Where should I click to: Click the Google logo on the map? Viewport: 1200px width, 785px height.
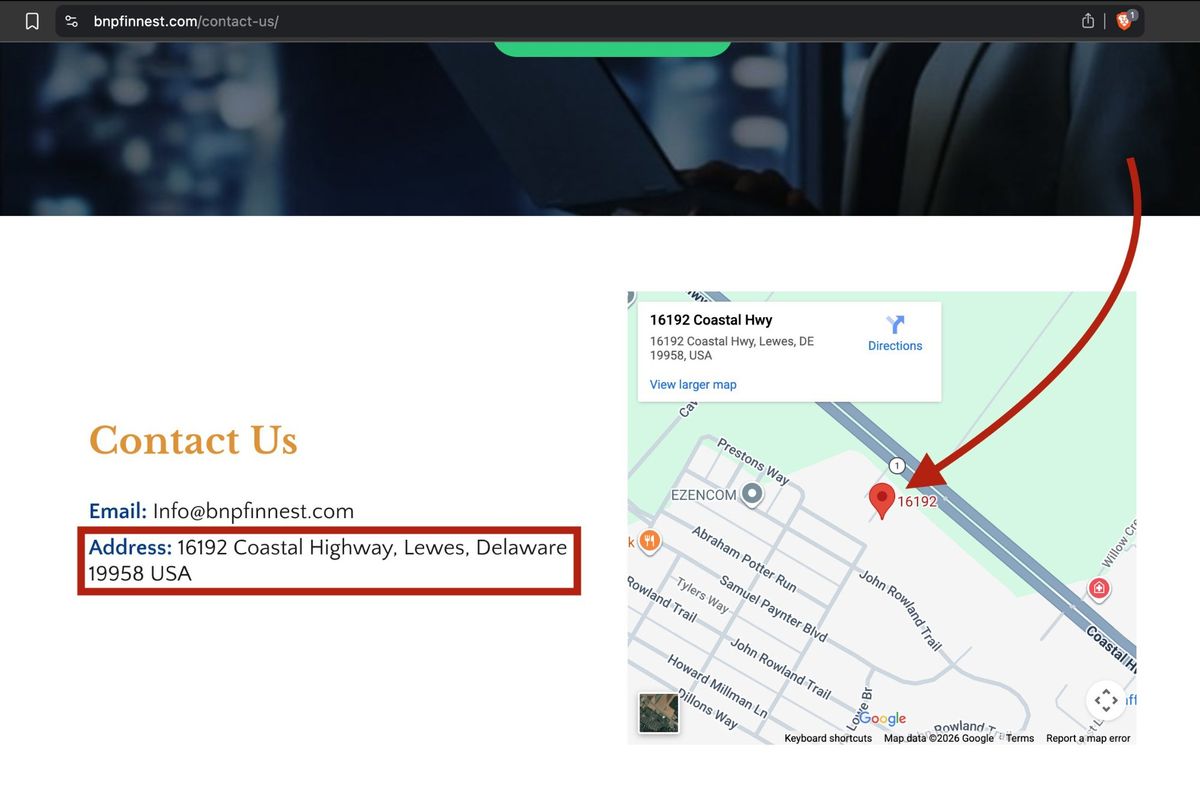[882, 719]
